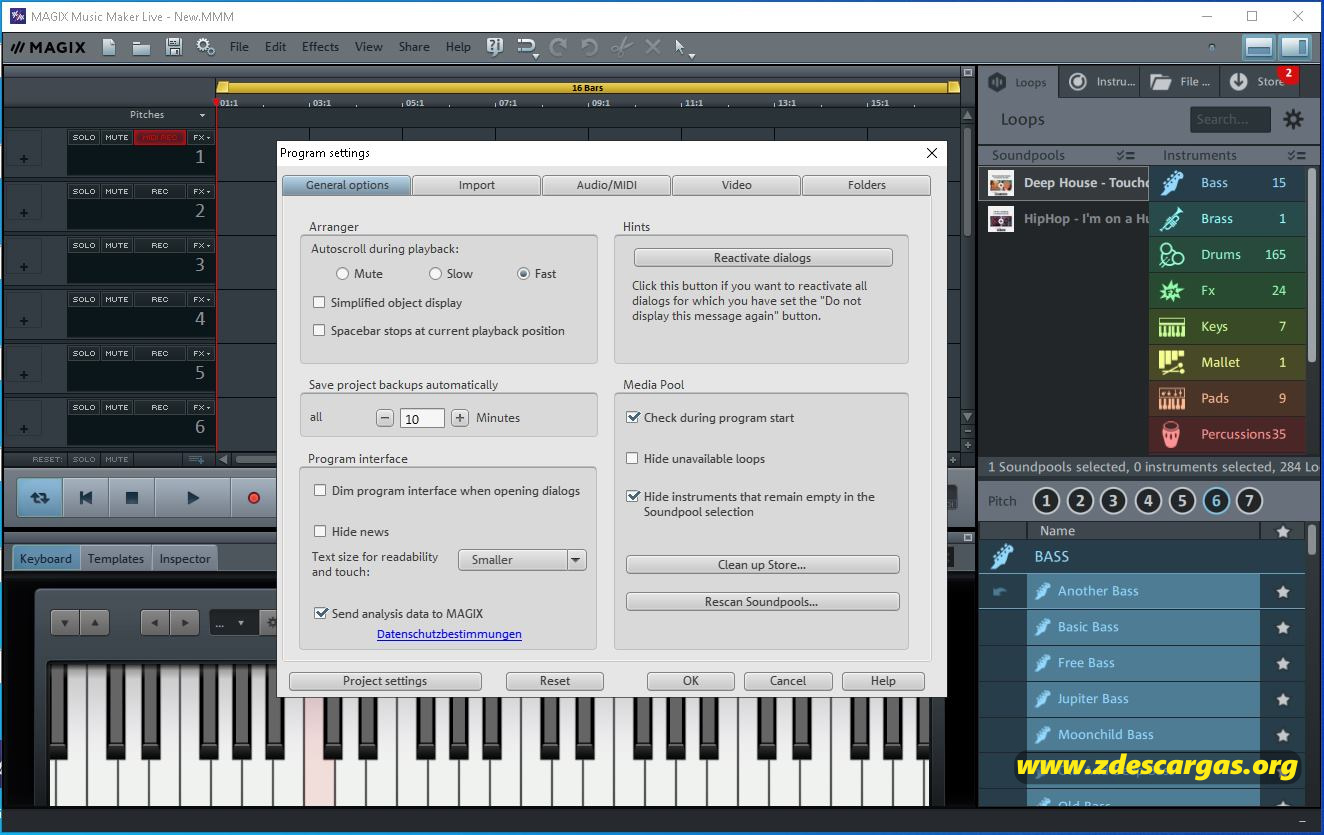
Task: Open Soundpools list view options
Action: pos(1126,155)
